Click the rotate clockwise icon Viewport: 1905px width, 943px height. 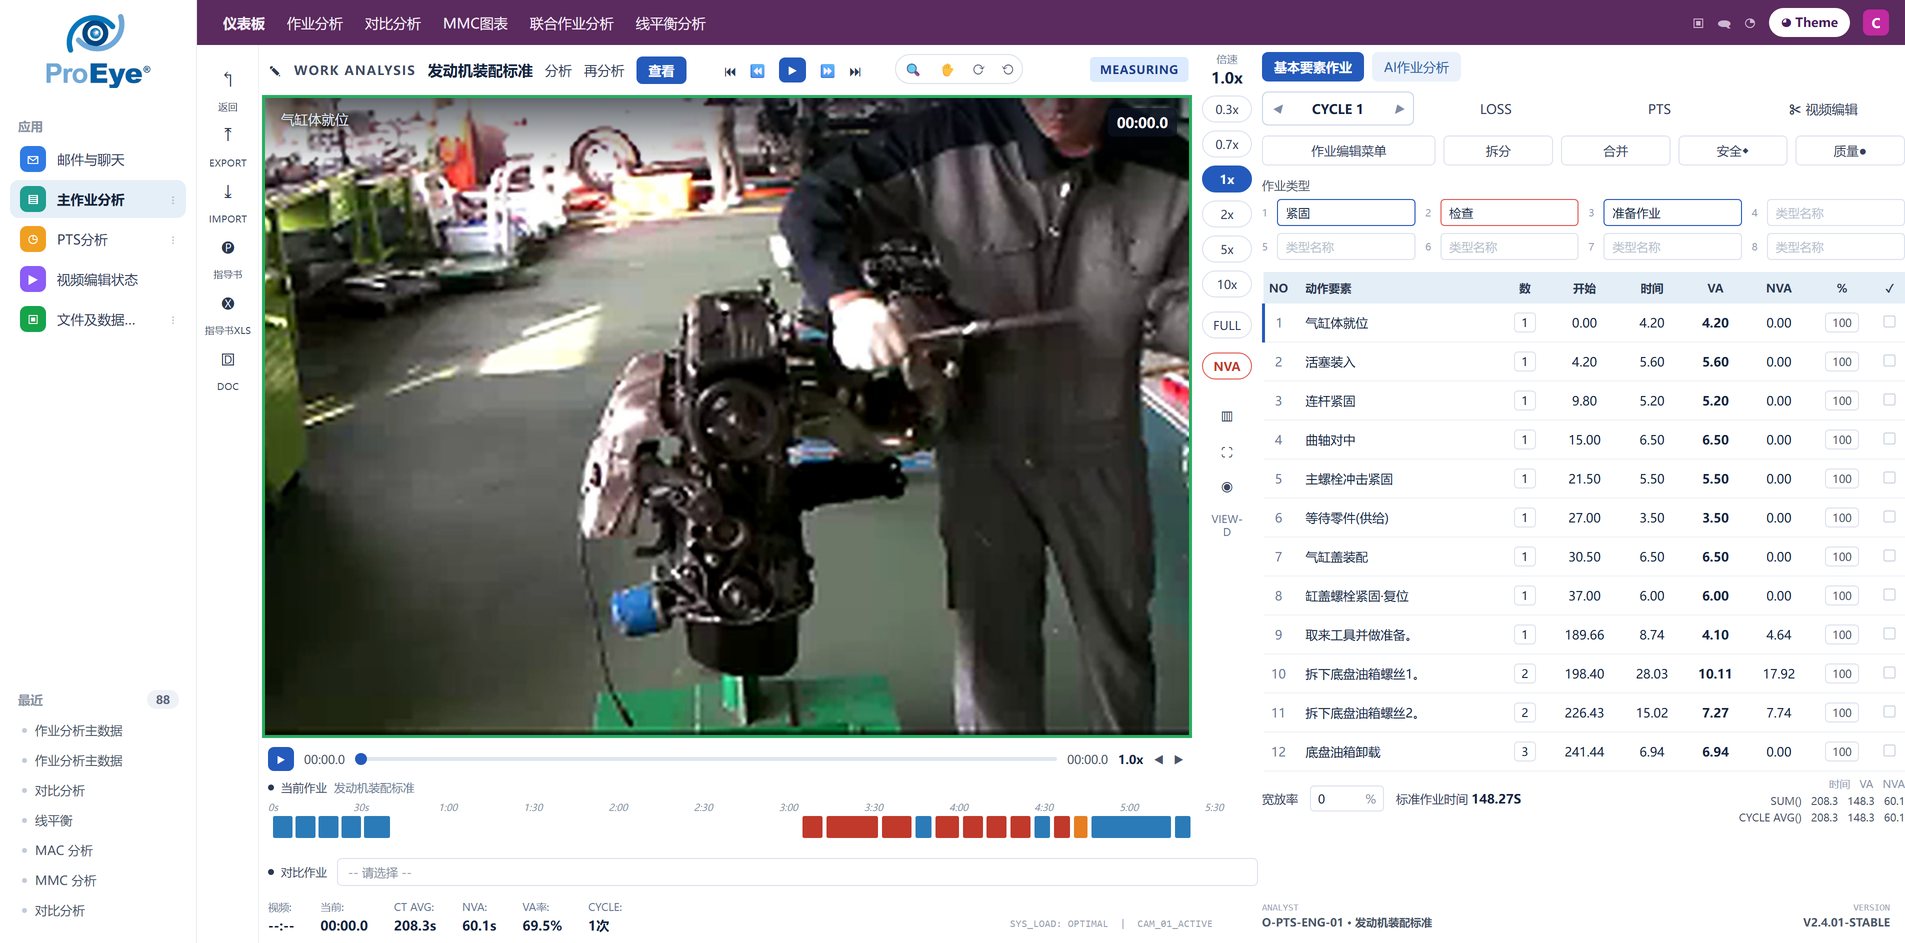coord(978,70)
